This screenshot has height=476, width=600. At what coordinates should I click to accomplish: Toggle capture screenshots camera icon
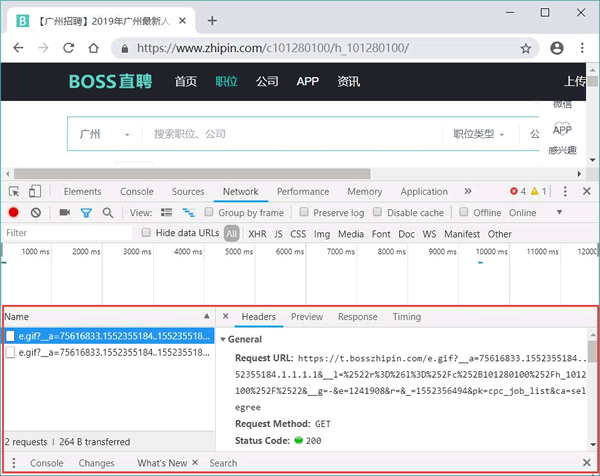click(x=65, y=212)
